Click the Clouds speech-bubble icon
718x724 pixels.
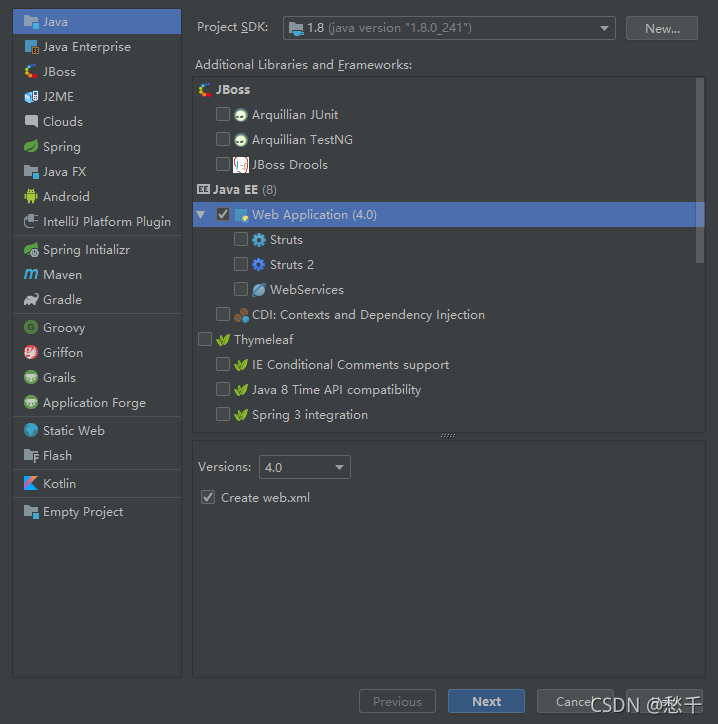pyautogui.click(x=31, y=121)
